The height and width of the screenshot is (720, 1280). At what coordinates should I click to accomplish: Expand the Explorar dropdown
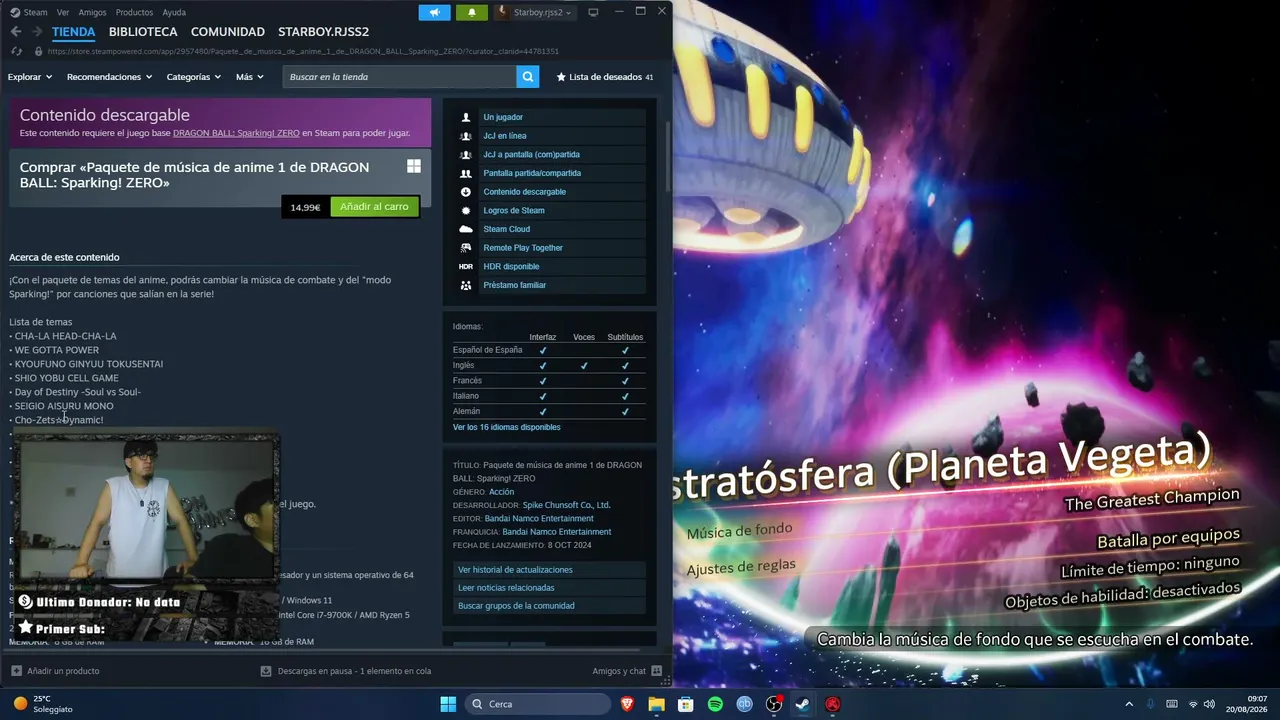tap(29, 77)
